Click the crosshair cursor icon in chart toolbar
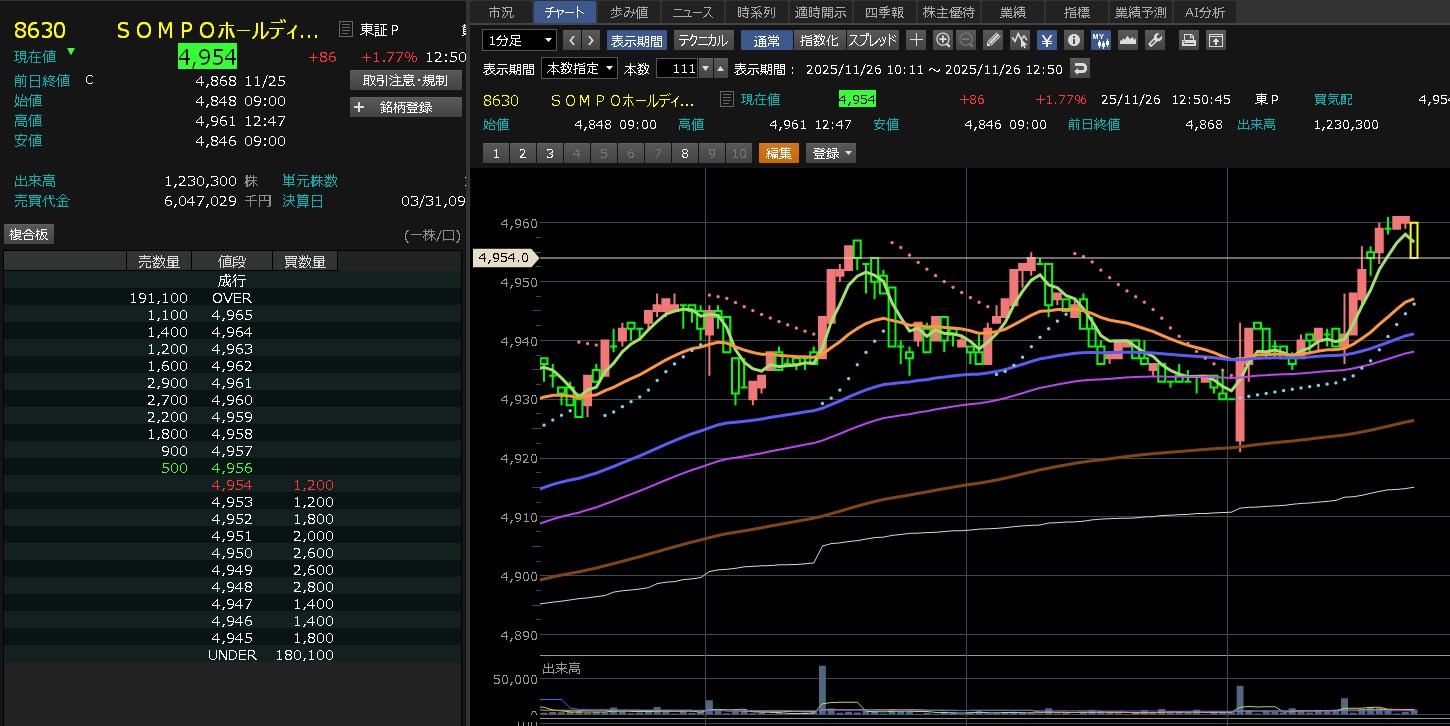Viewport: 1450px width, 726px height. 916,40
